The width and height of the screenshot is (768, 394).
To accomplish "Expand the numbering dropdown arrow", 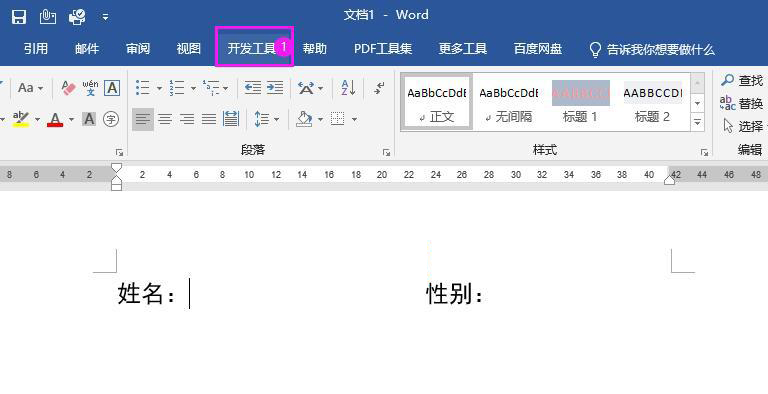I will click(193, 89).
